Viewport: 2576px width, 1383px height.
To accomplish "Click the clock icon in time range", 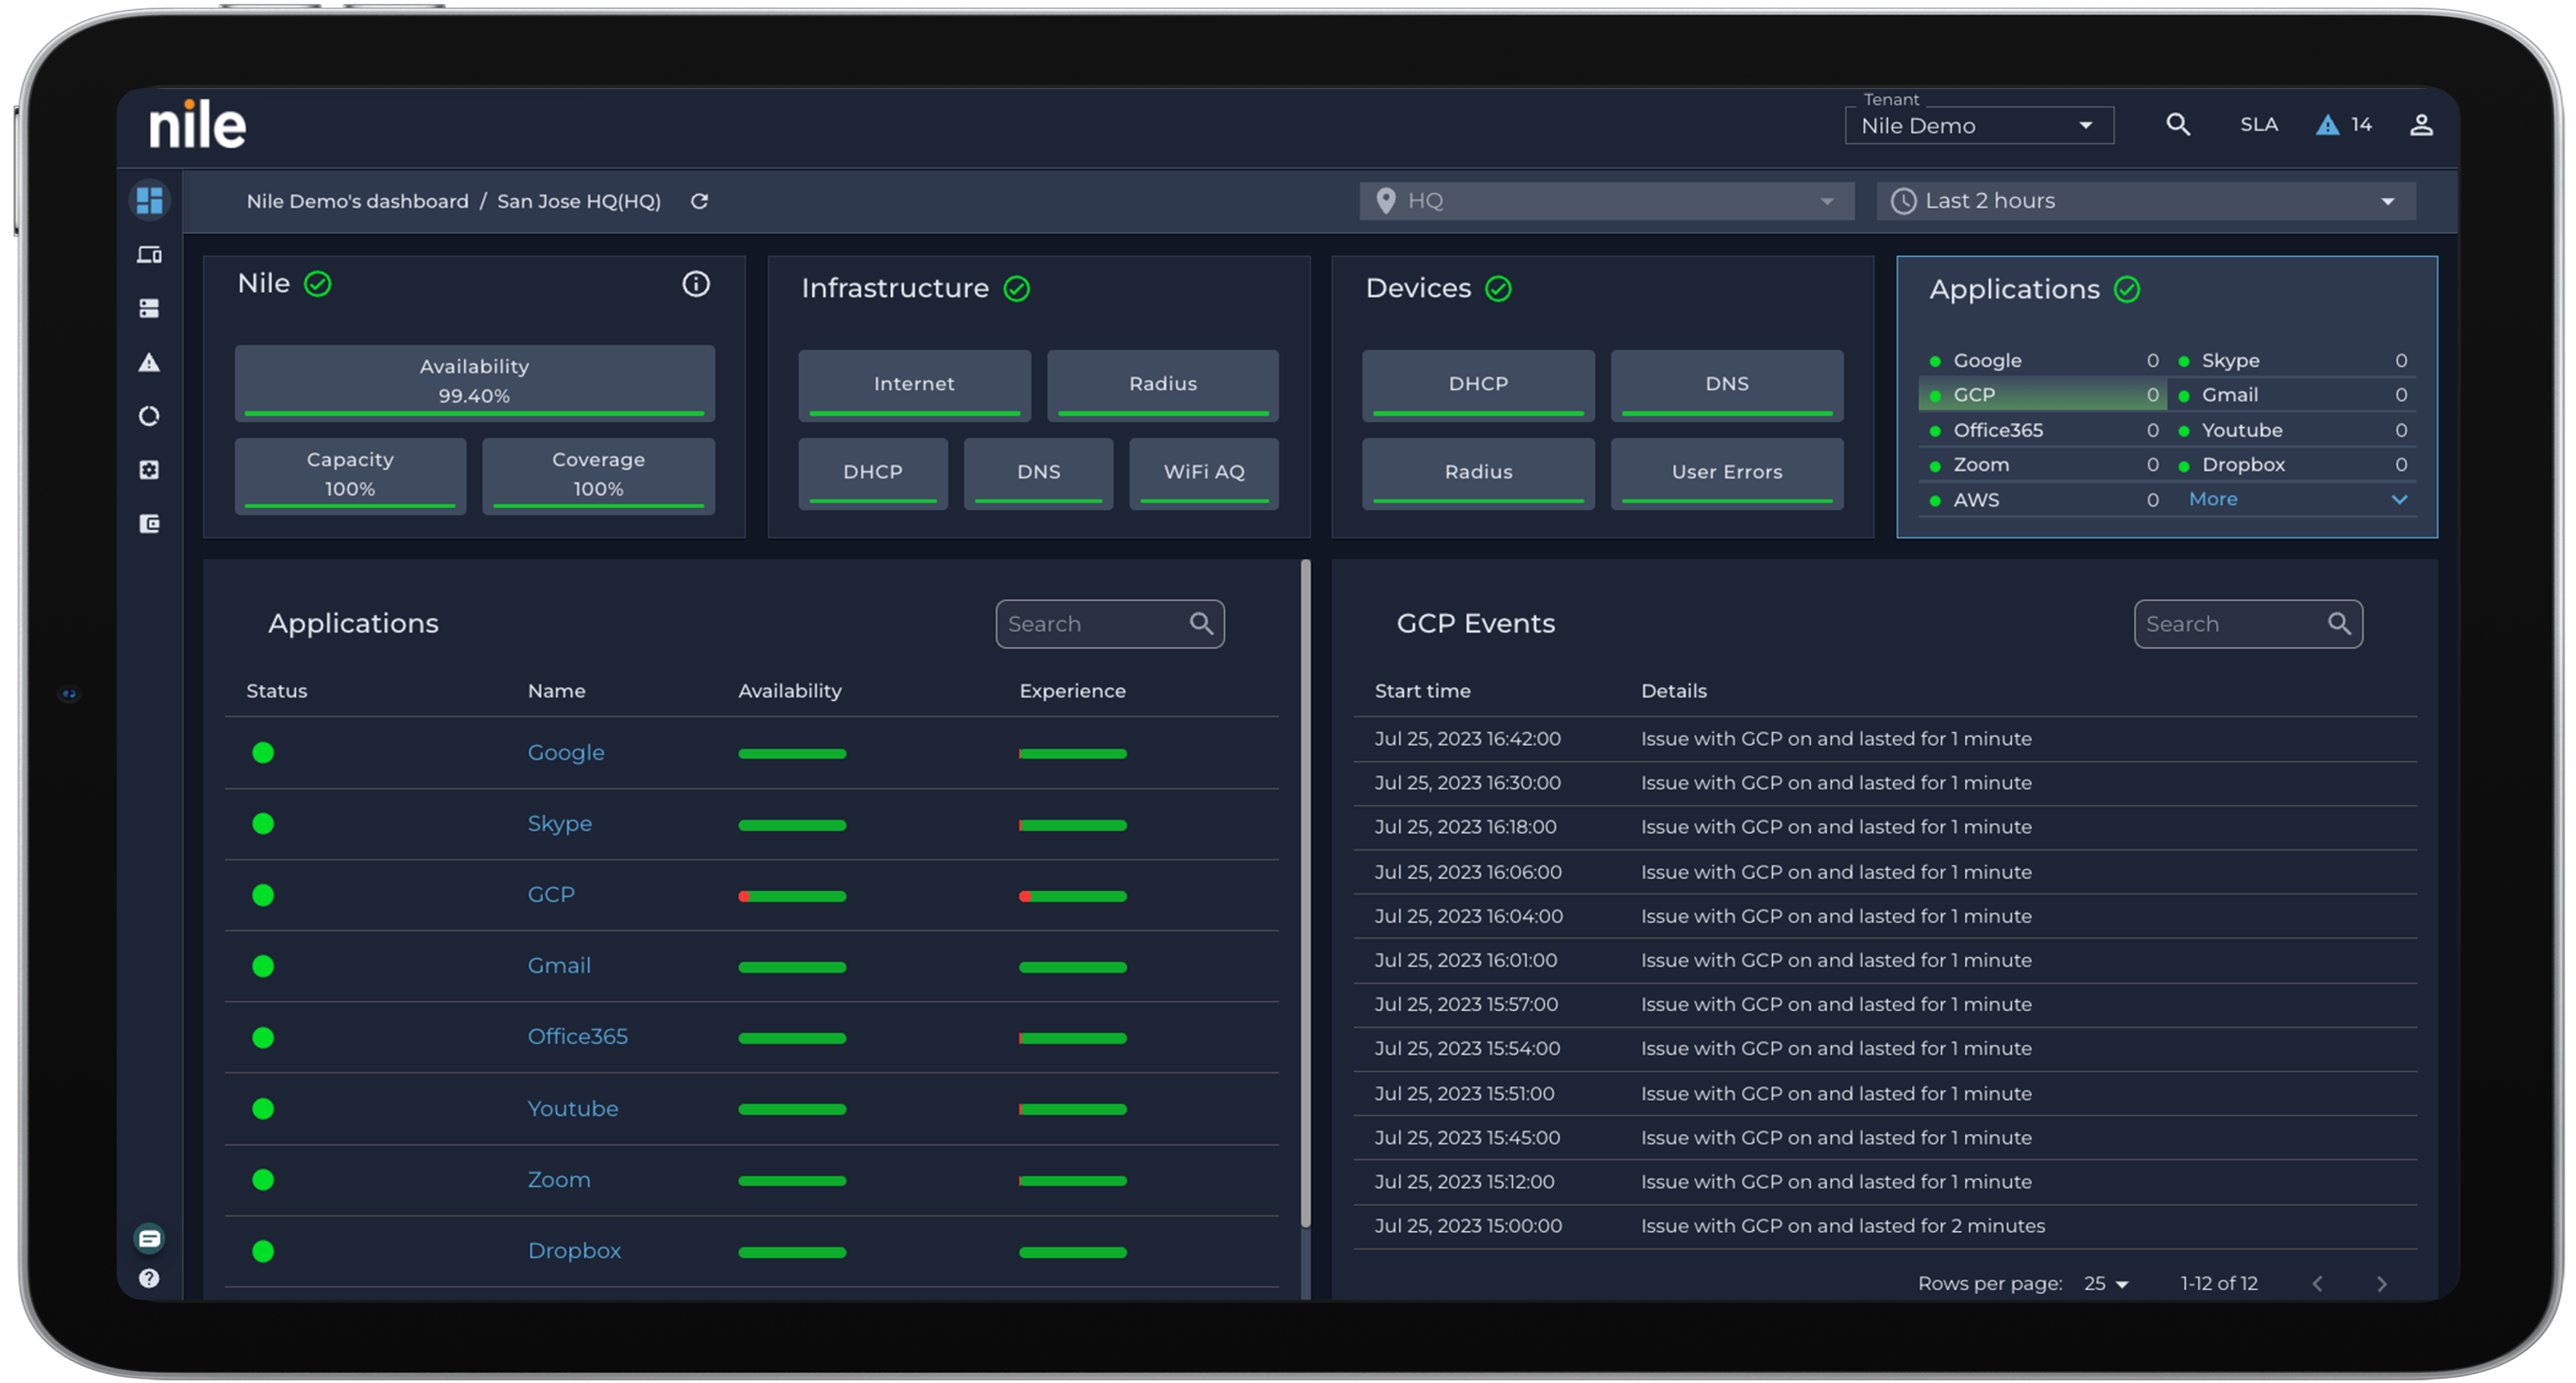I will tap(1902, 201).
